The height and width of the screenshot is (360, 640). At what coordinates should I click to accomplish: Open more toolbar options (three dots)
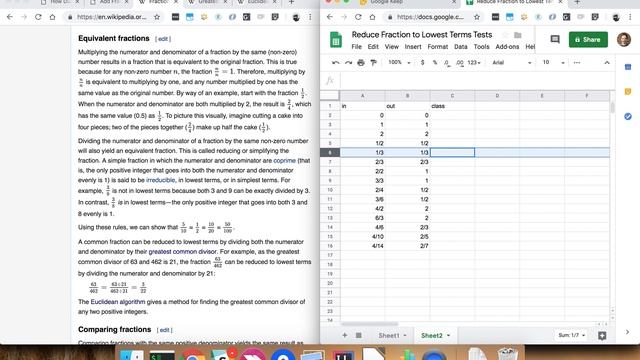pyautogui.click(x=577, y=62)
